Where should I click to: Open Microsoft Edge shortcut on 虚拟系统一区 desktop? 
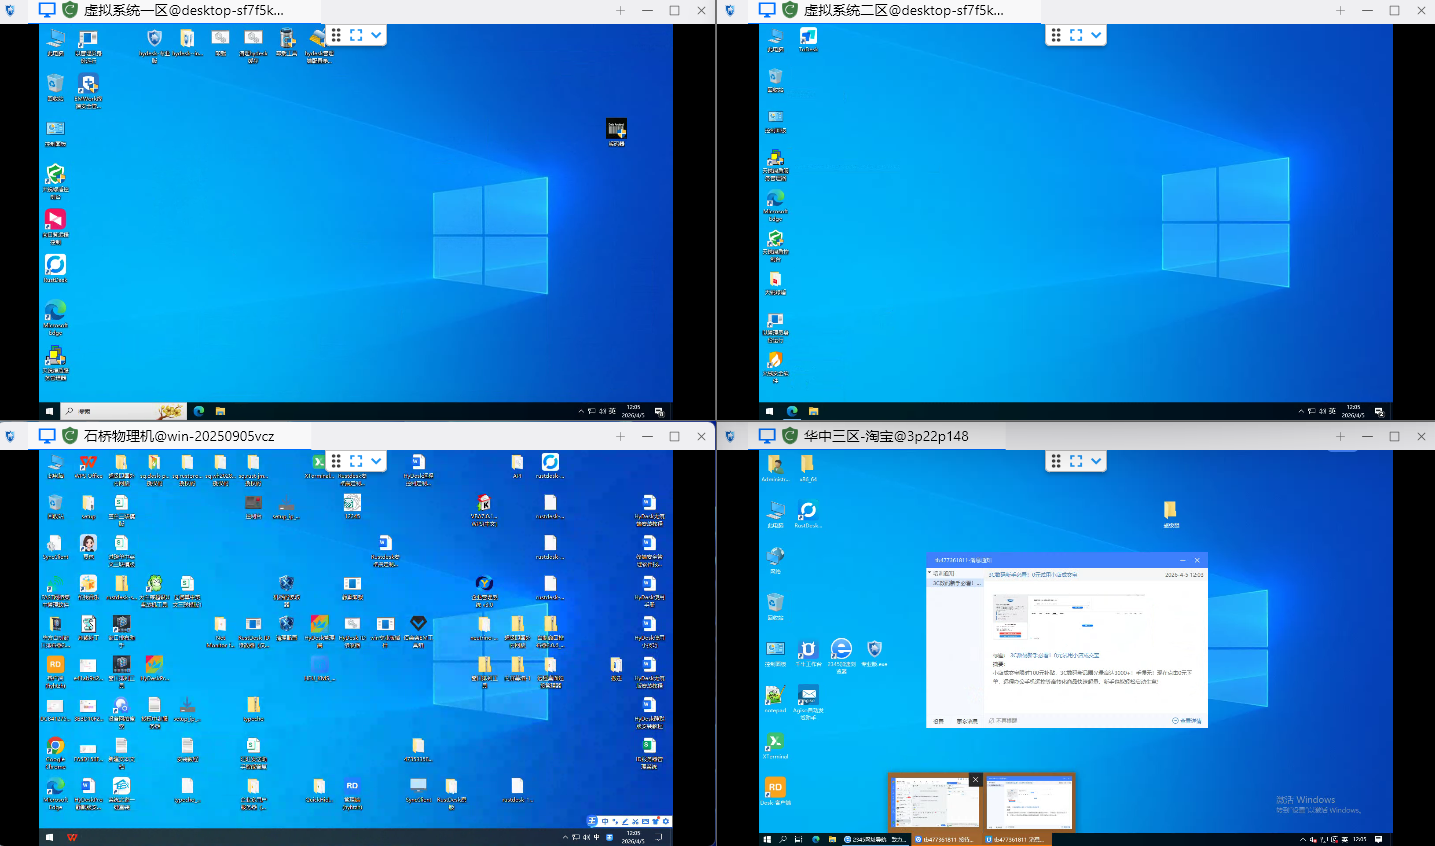55,311
